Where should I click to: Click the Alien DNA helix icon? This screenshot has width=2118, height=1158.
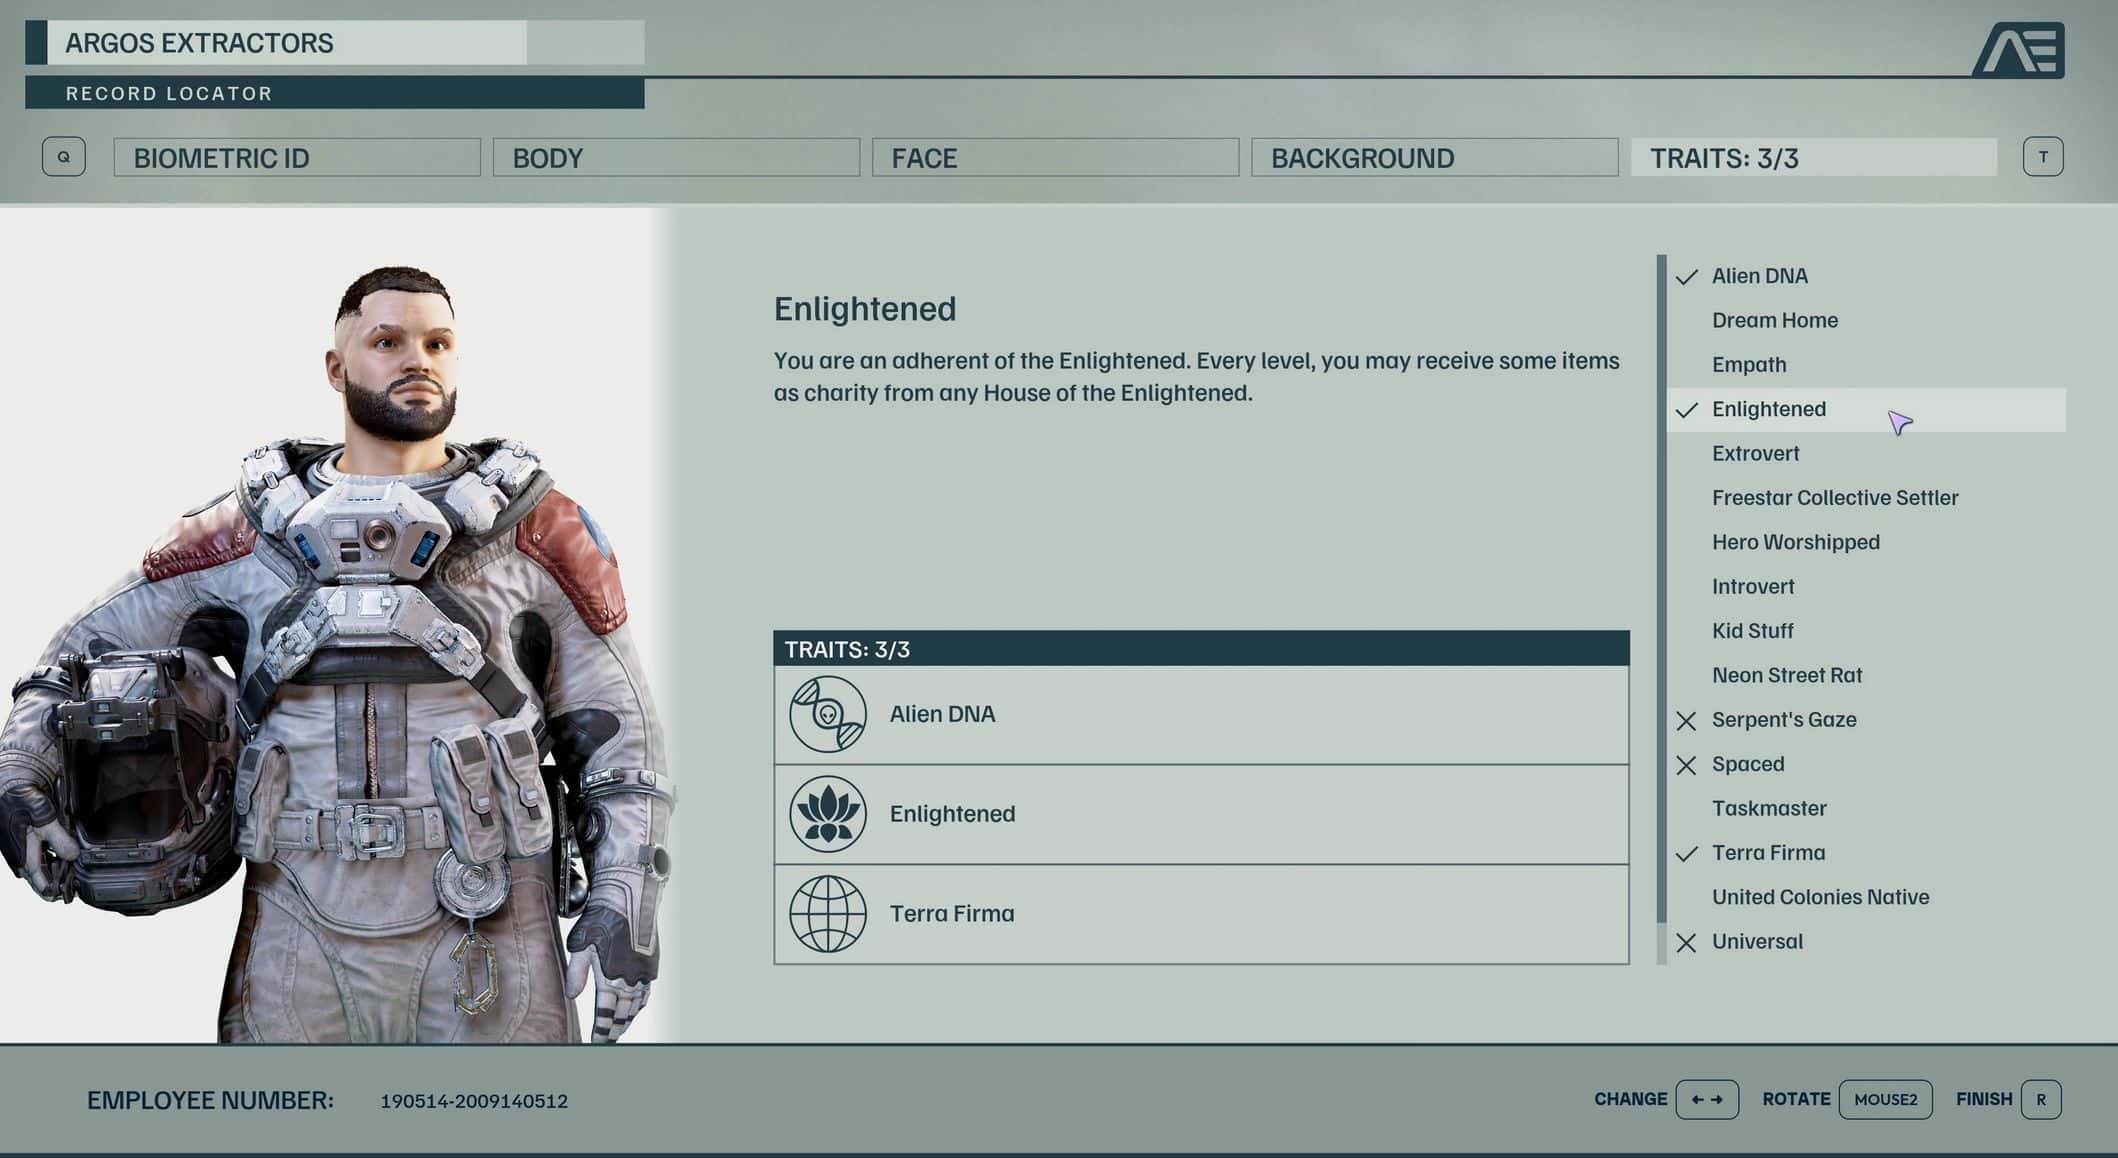point(827,714)
